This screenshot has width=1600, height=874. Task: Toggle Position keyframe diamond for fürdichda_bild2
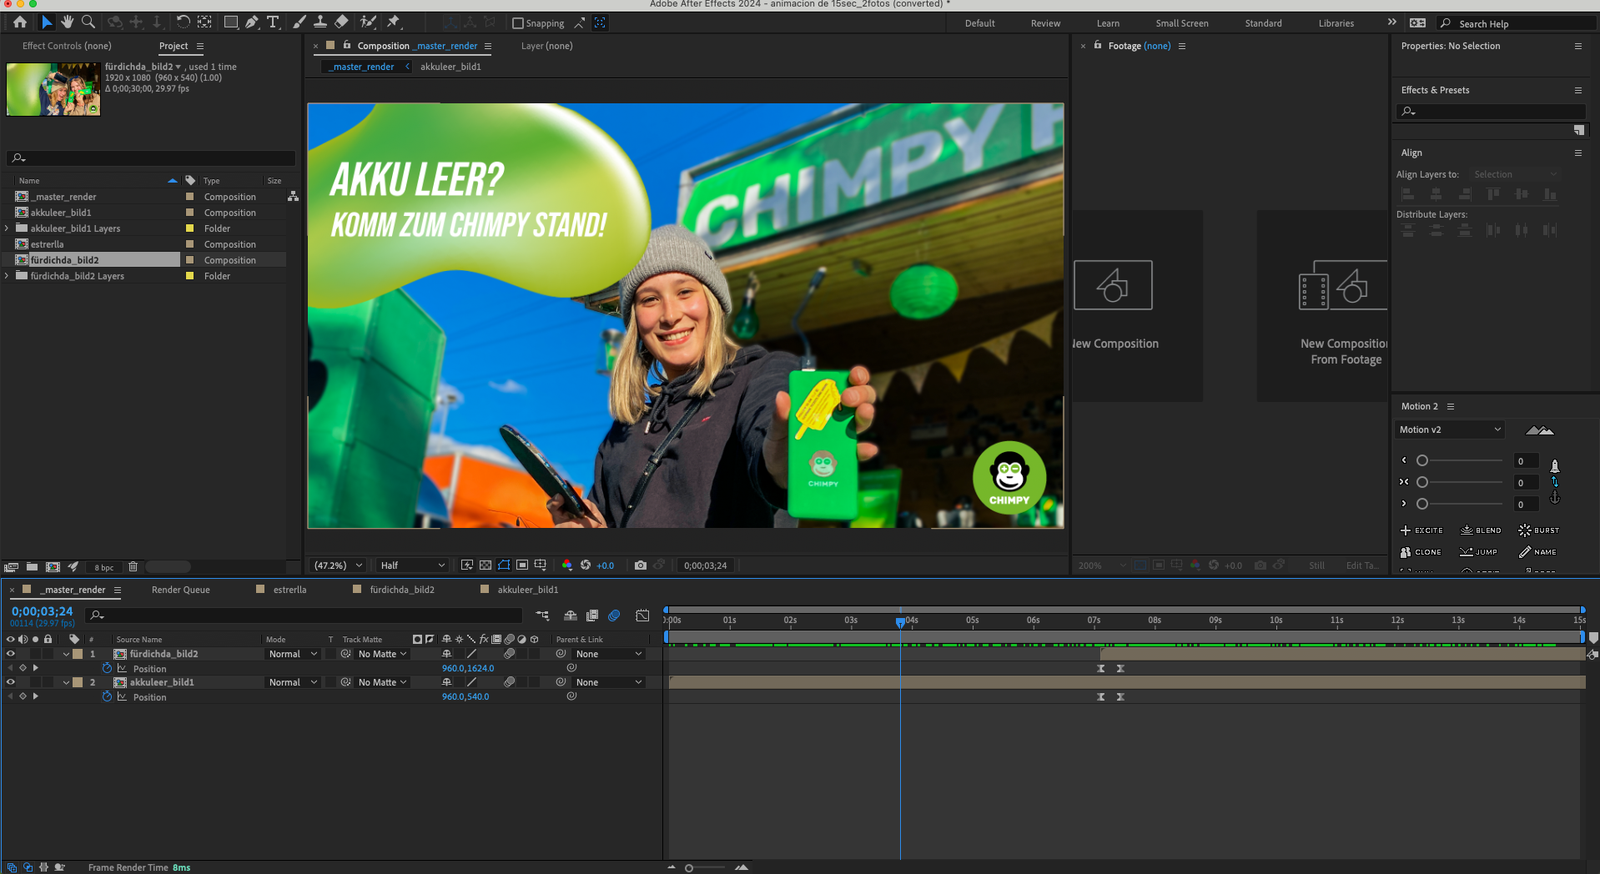tap(23, 668)
